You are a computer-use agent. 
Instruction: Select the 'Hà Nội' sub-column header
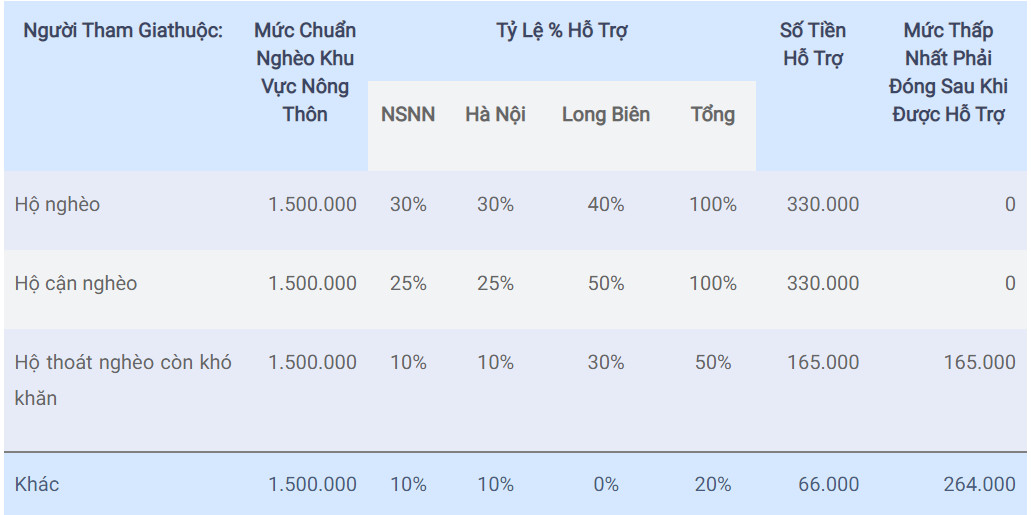495,114
